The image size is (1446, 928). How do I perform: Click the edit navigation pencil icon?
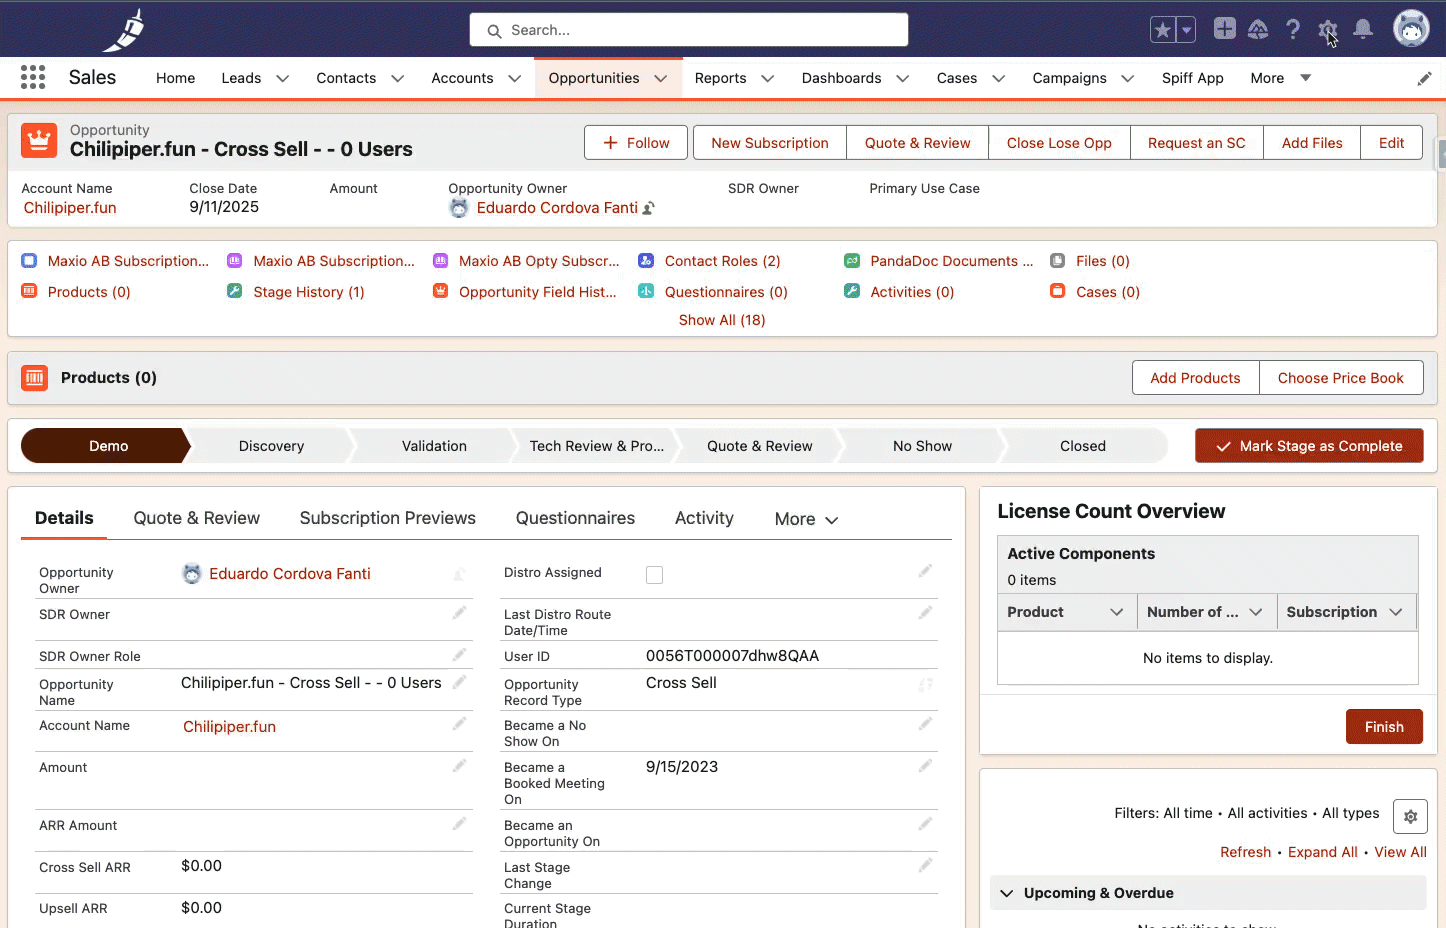click(x=1424, y=79)
